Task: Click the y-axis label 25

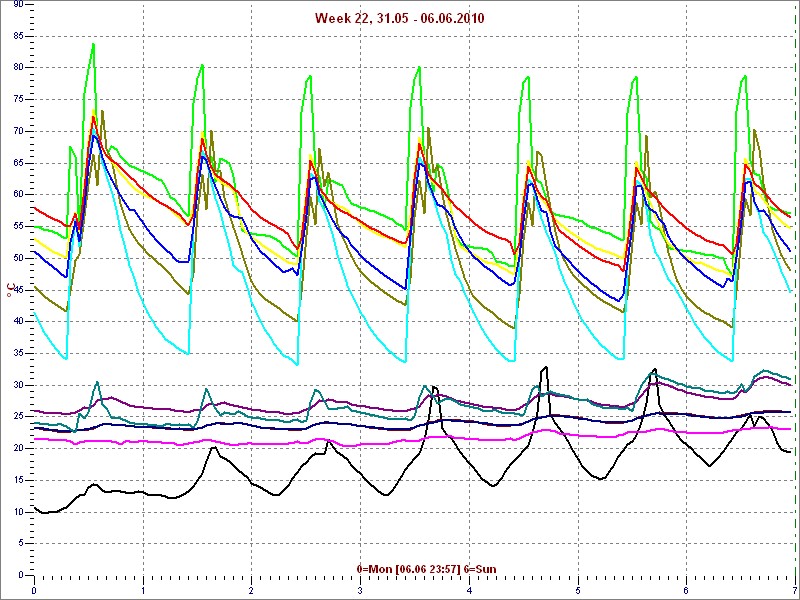Action: coord(18,417)
